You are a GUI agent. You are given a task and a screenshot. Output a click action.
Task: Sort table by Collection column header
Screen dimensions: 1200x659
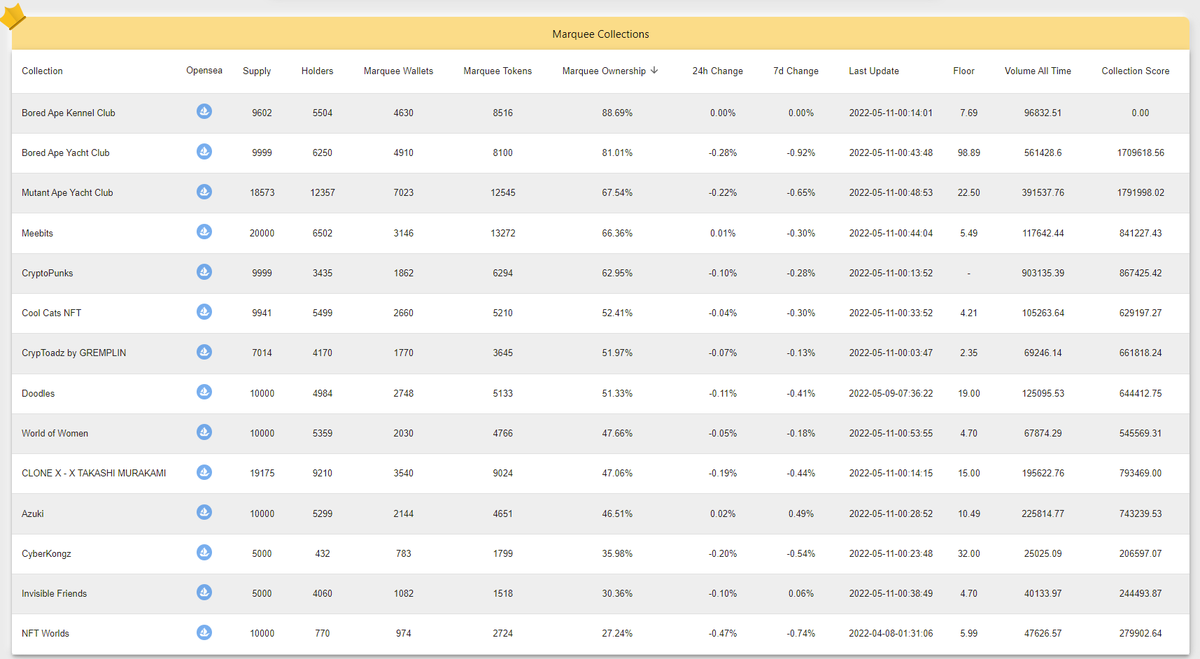(42, 71)
